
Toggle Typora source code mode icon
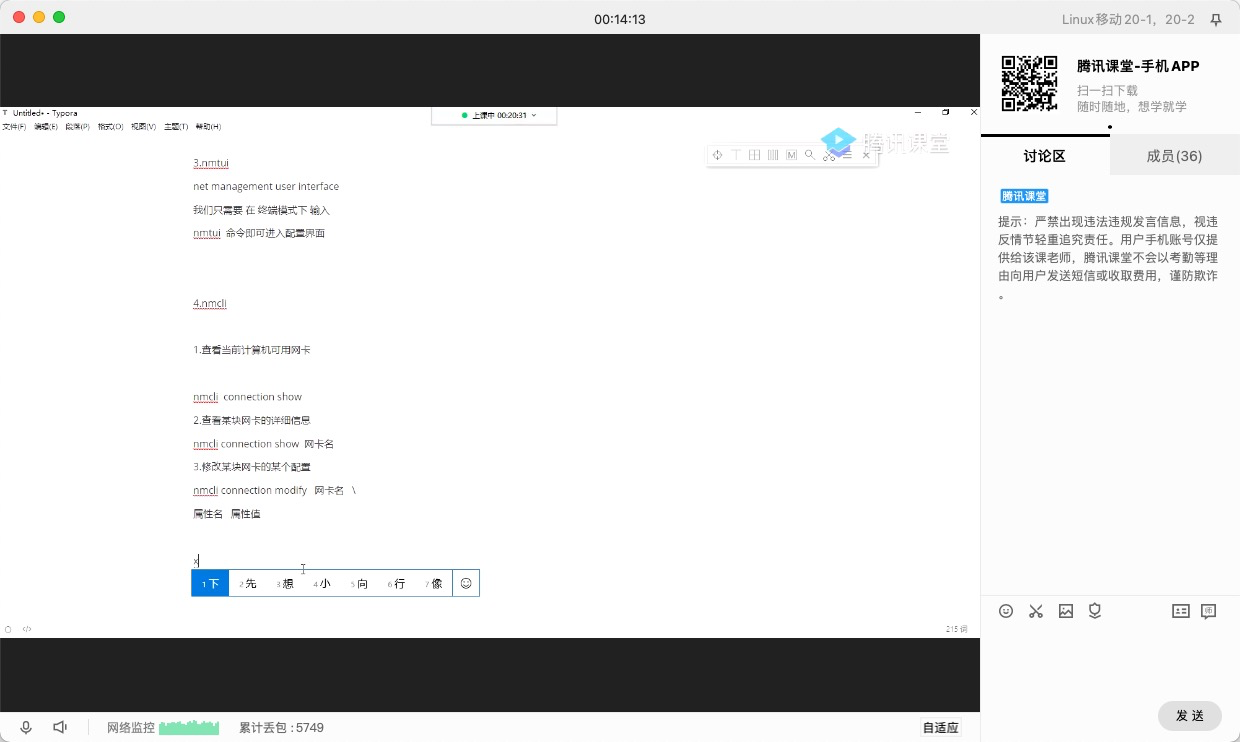point(27,629)
